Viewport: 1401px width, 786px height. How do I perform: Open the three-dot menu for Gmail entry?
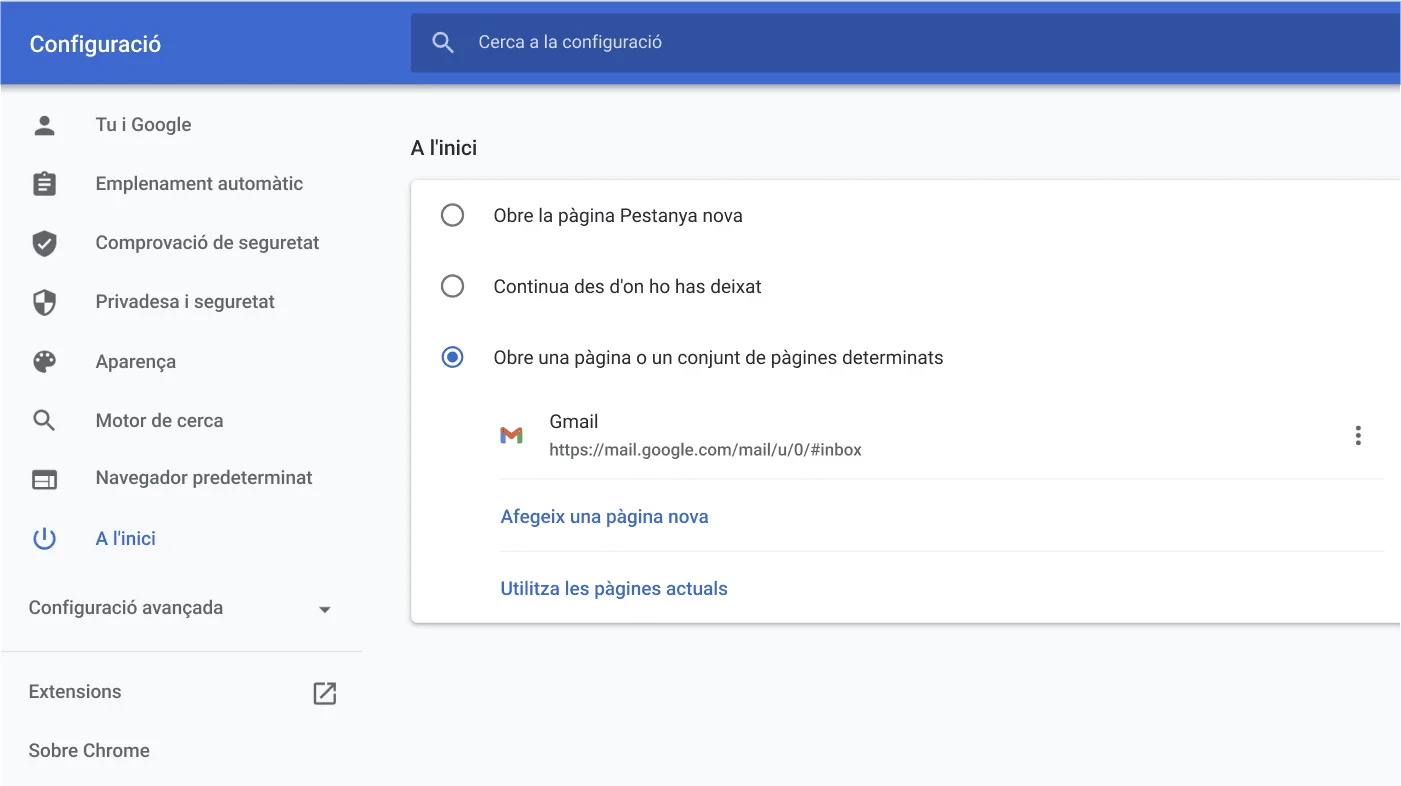[x=1358, y=435]
